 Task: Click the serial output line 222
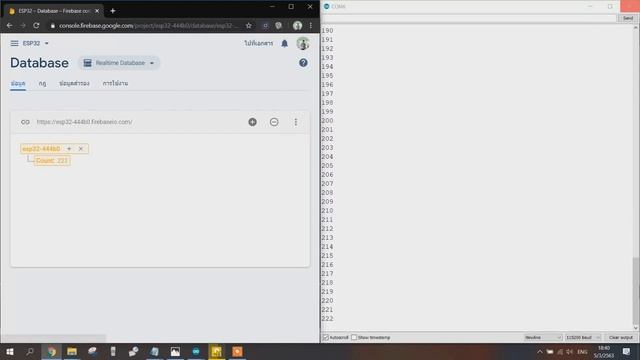point(327,319)
